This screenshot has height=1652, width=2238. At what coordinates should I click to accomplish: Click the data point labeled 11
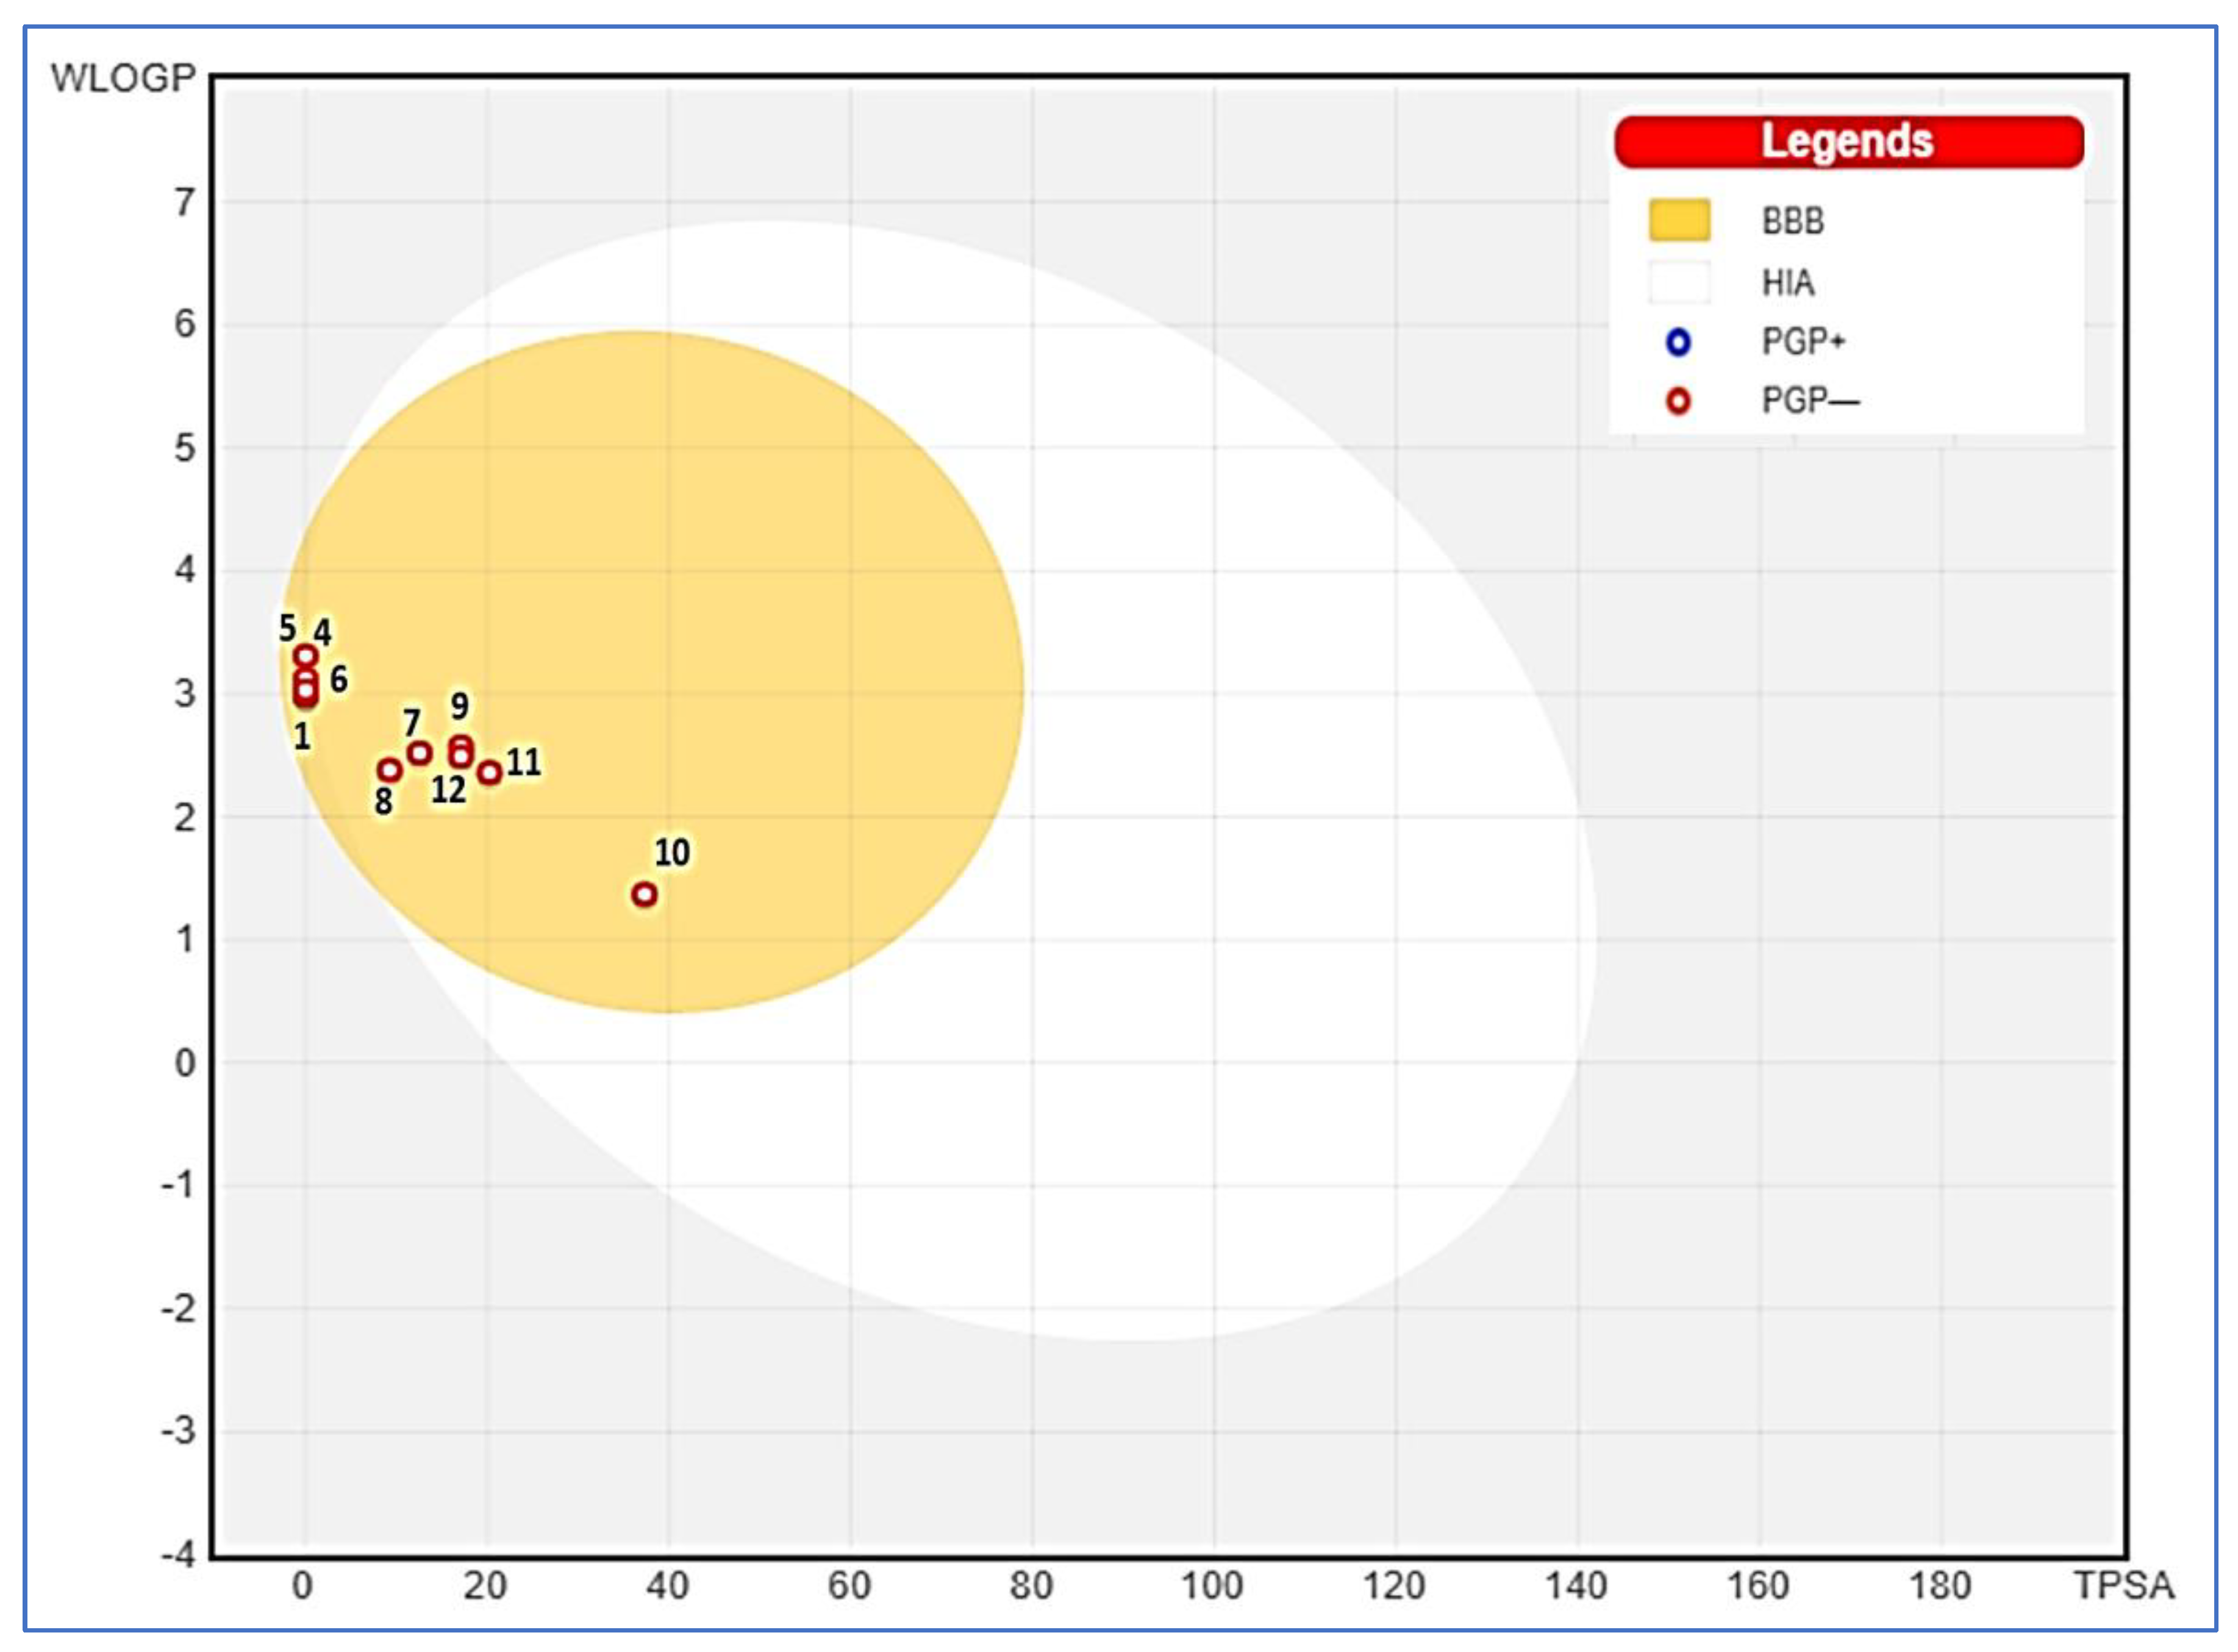(489, 773)
